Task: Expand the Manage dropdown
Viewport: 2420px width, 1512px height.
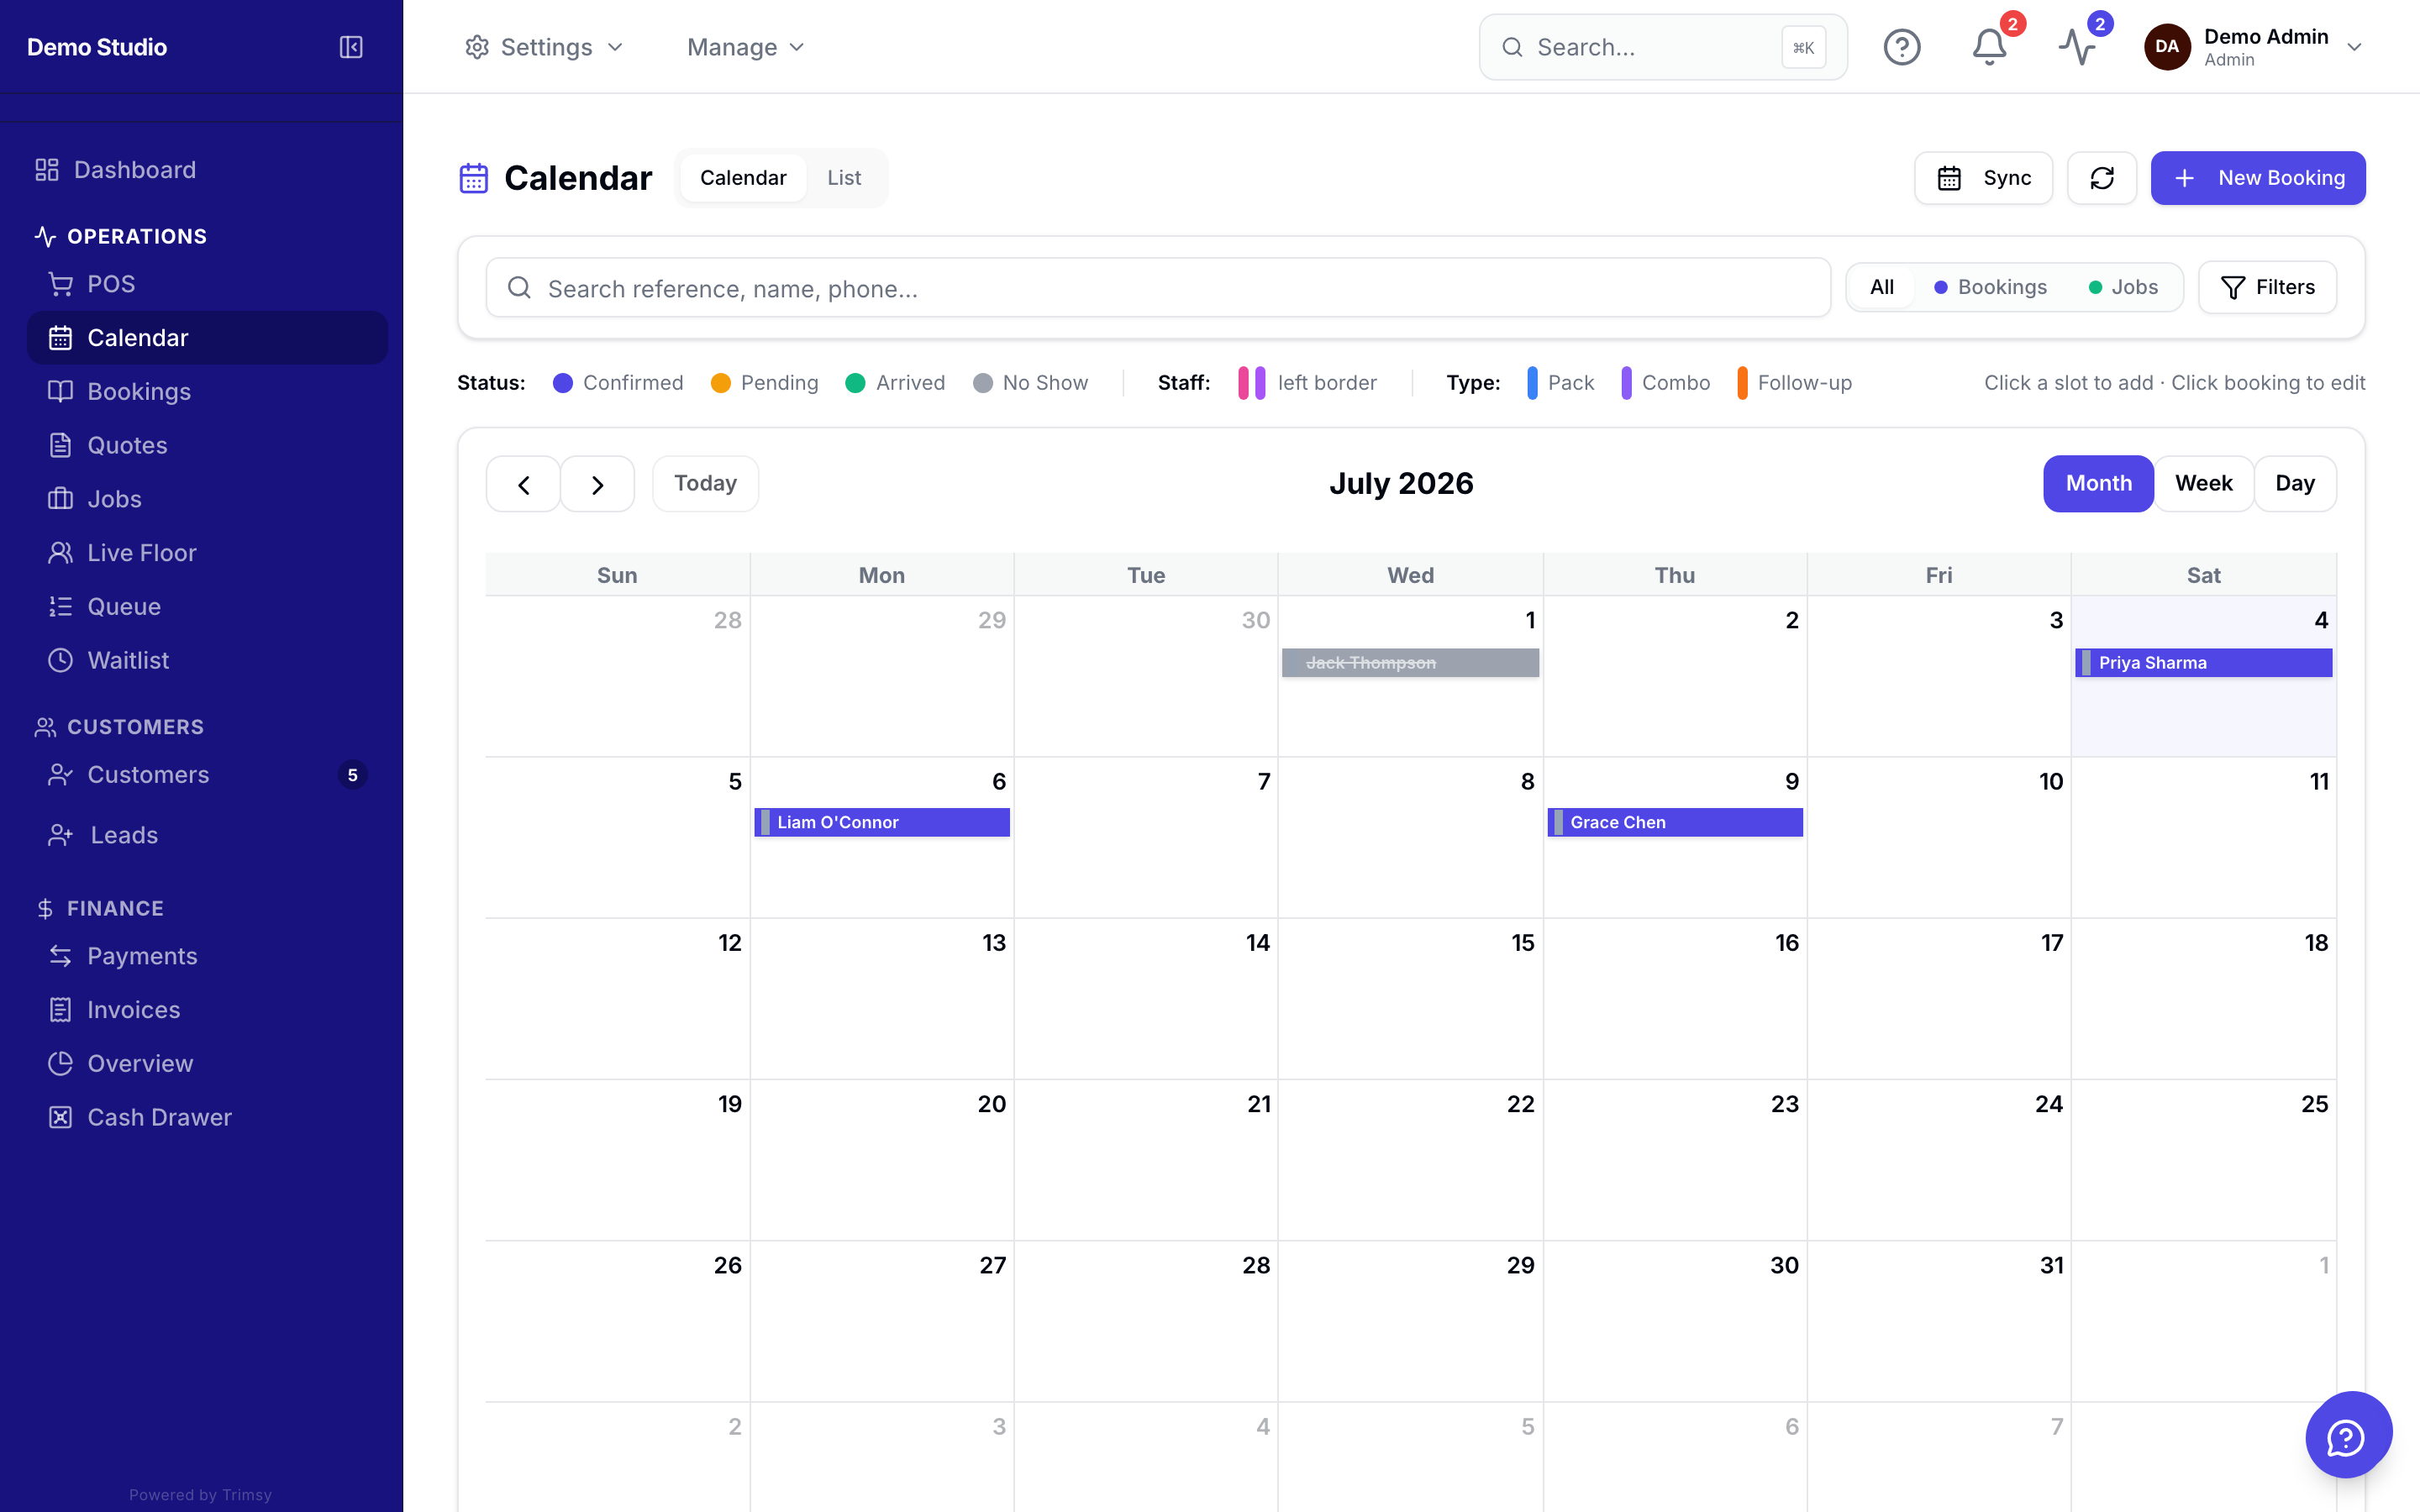Action: (x=746, y=47)
